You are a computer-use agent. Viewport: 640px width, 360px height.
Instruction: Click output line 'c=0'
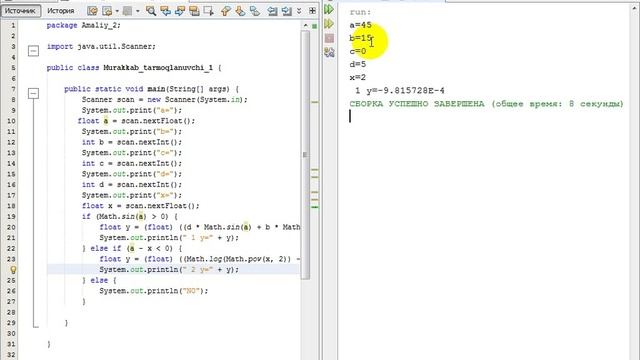(358, 51)
